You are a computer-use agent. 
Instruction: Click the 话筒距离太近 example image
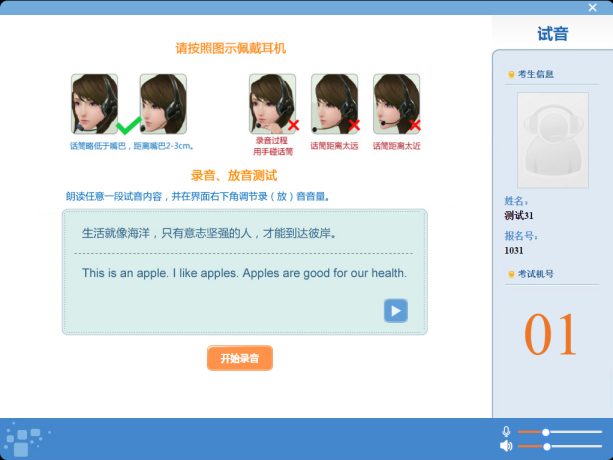pyautogui.click(x=396, y=104)
